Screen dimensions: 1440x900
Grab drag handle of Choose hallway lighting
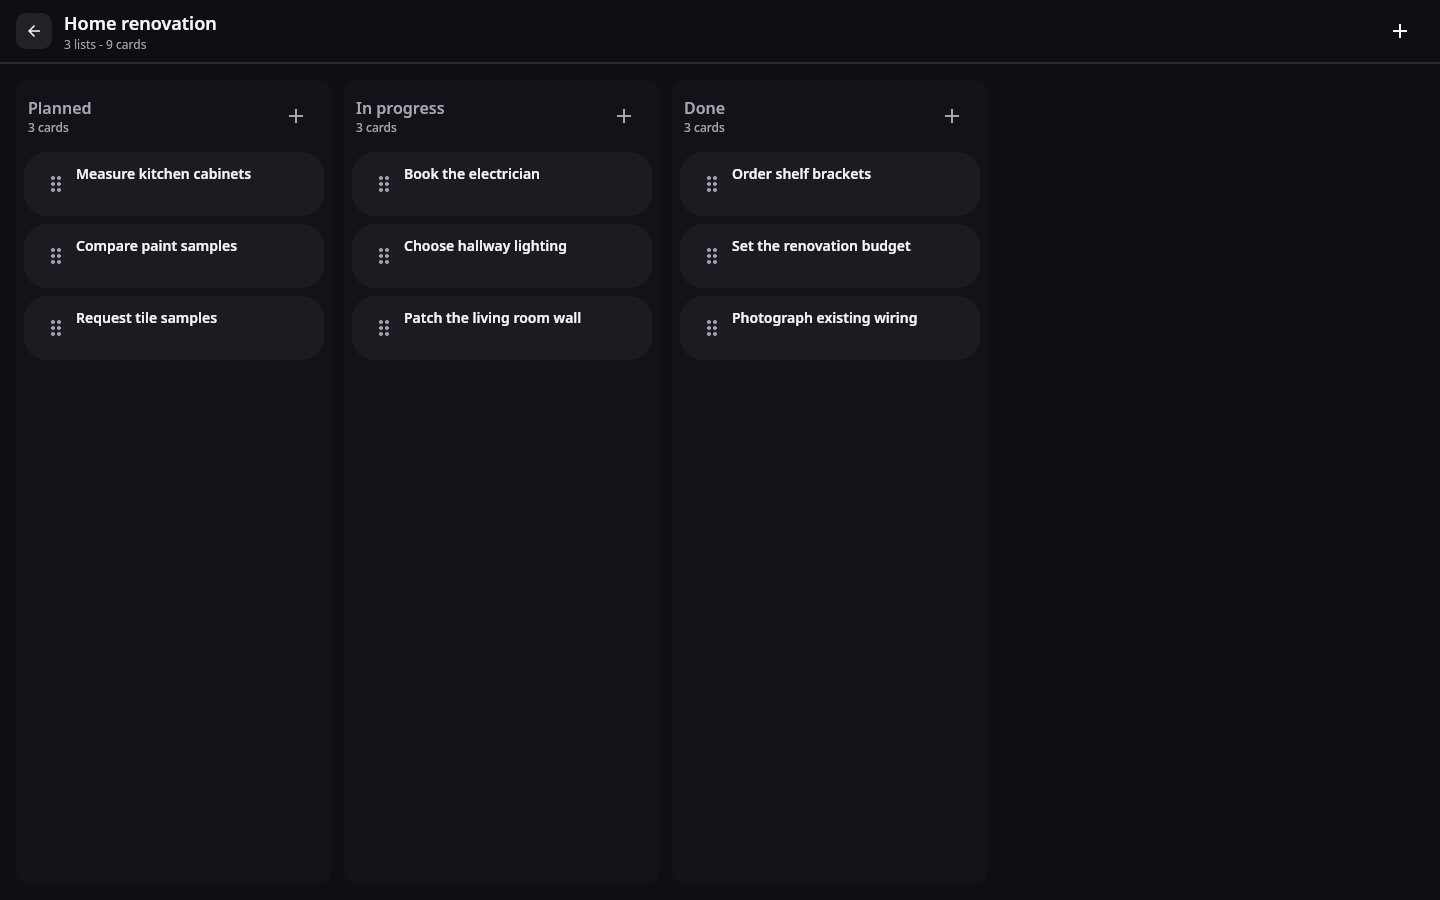(x=384, y=256)
